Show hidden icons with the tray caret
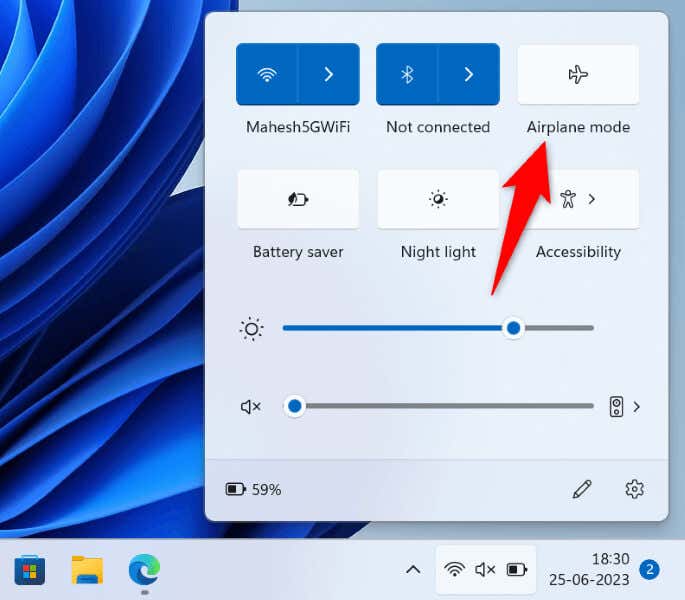Image resolution: width=685 pixels, height=600 pixels. point(413,570)
